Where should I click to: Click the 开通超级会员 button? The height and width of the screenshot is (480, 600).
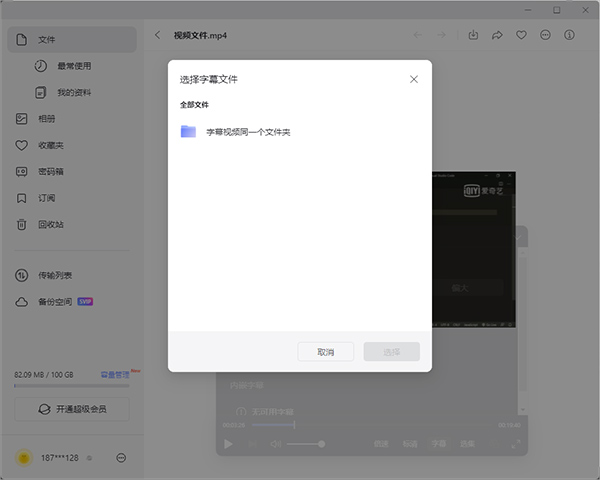coord(71,409)
